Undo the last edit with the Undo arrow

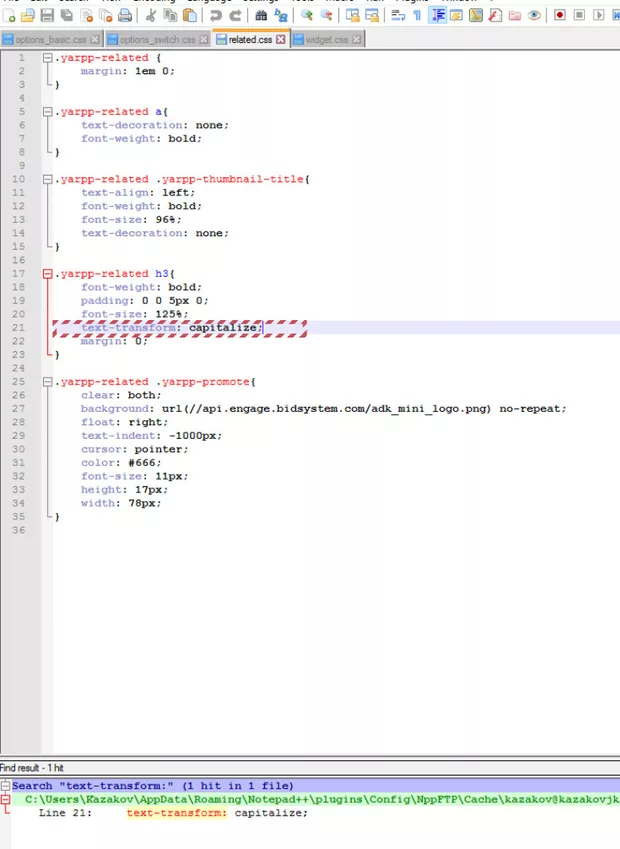tap(216, 15)
